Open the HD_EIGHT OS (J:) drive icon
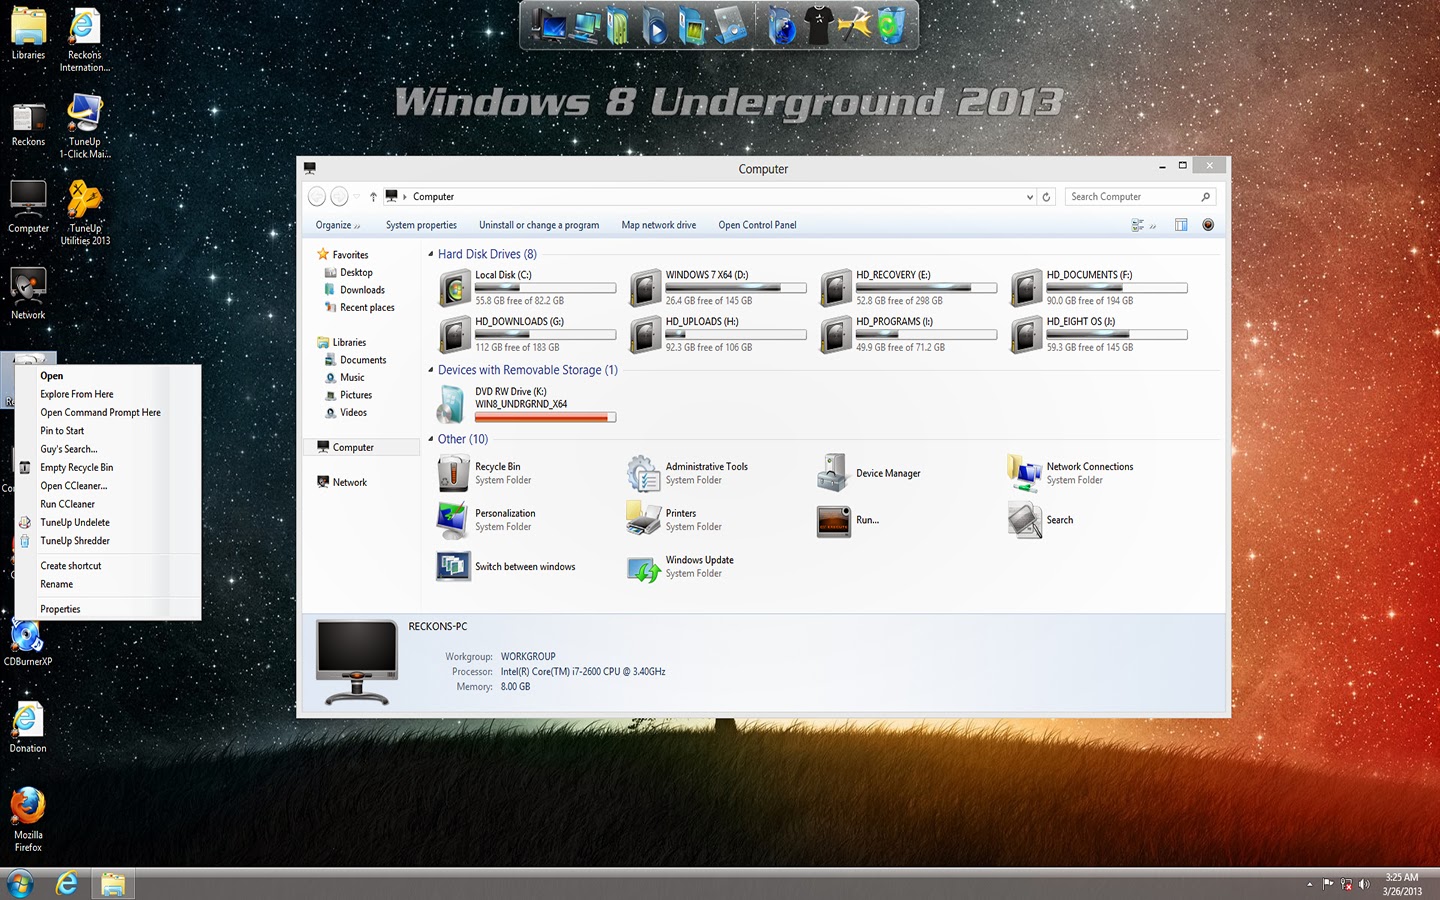 click(x=1026, y=335)
